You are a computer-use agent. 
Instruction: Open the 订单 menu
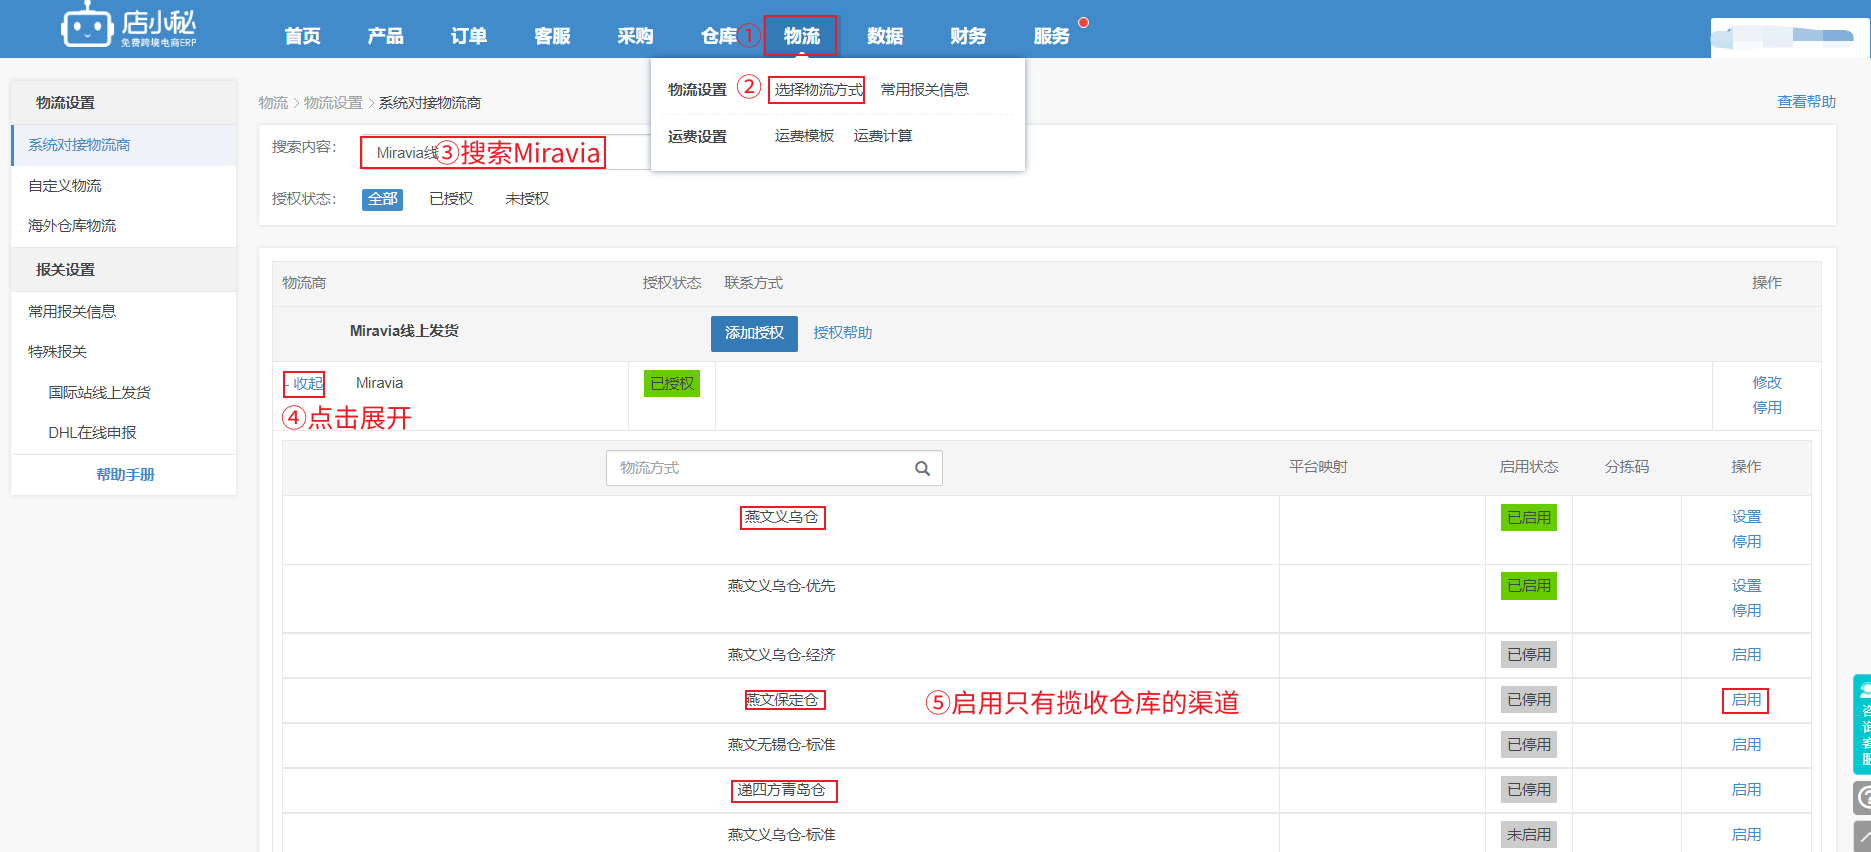point(469,36)
